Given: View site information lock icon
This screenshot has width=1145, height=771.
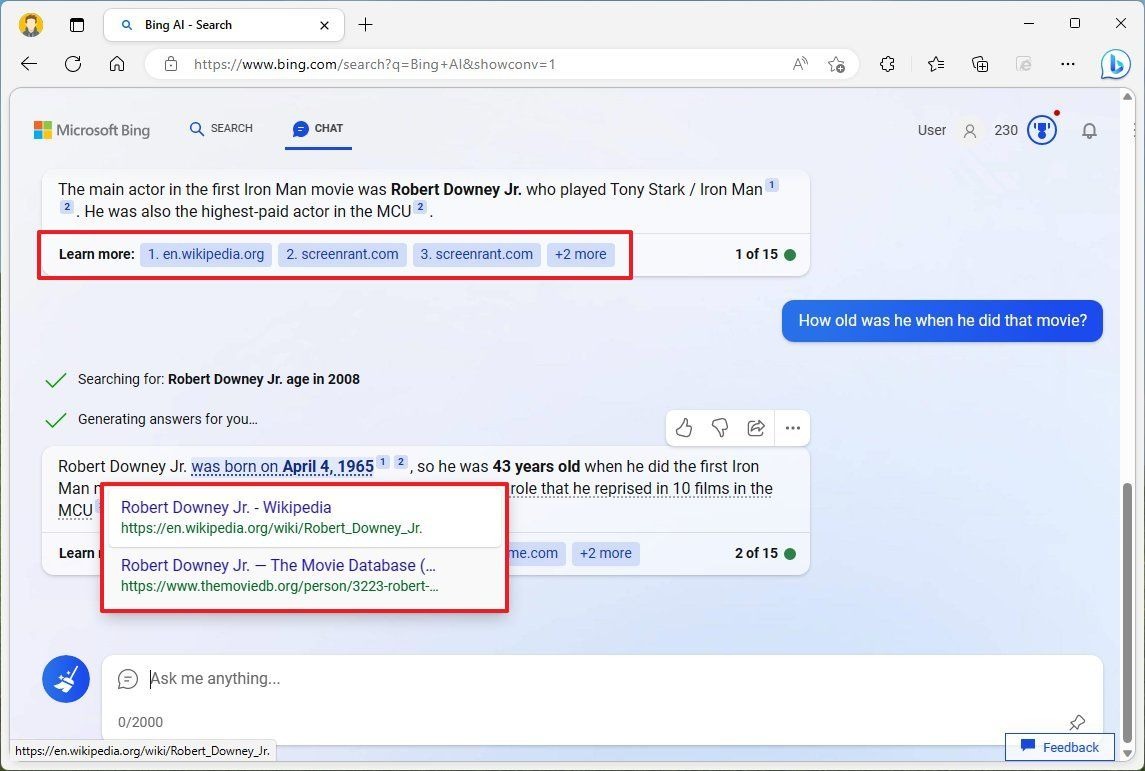Looking at the screenshot, I should (x=171, y=64).
